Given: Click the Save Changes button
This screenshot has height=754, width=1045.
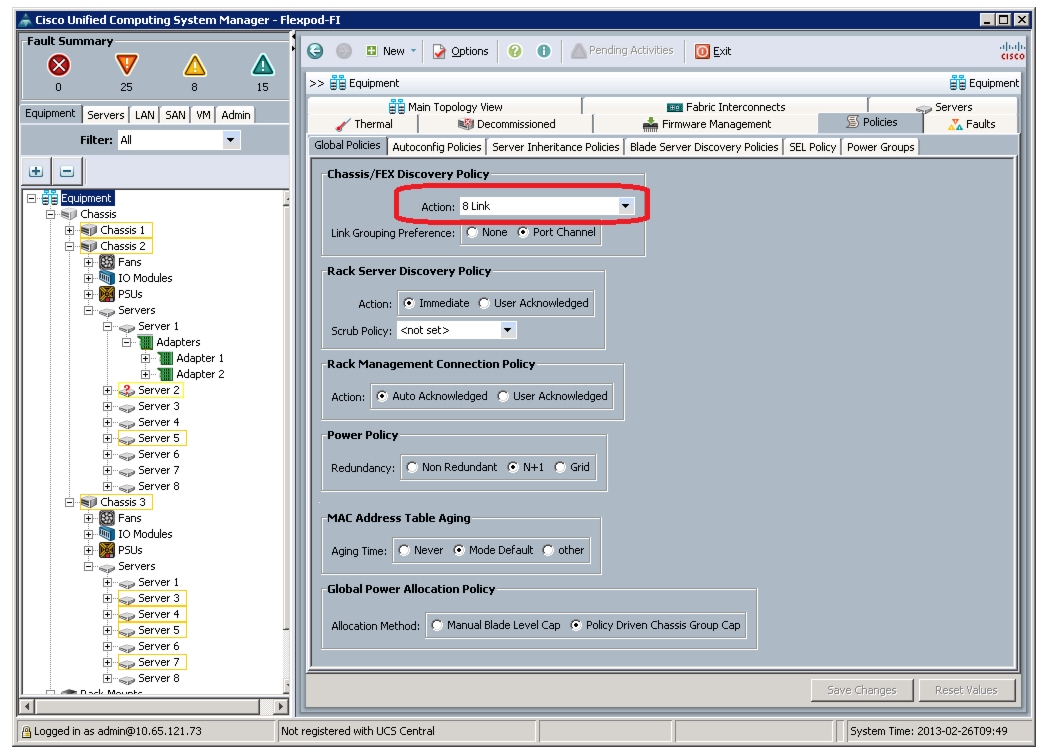Looking at the screenshot, I should 861,690.
